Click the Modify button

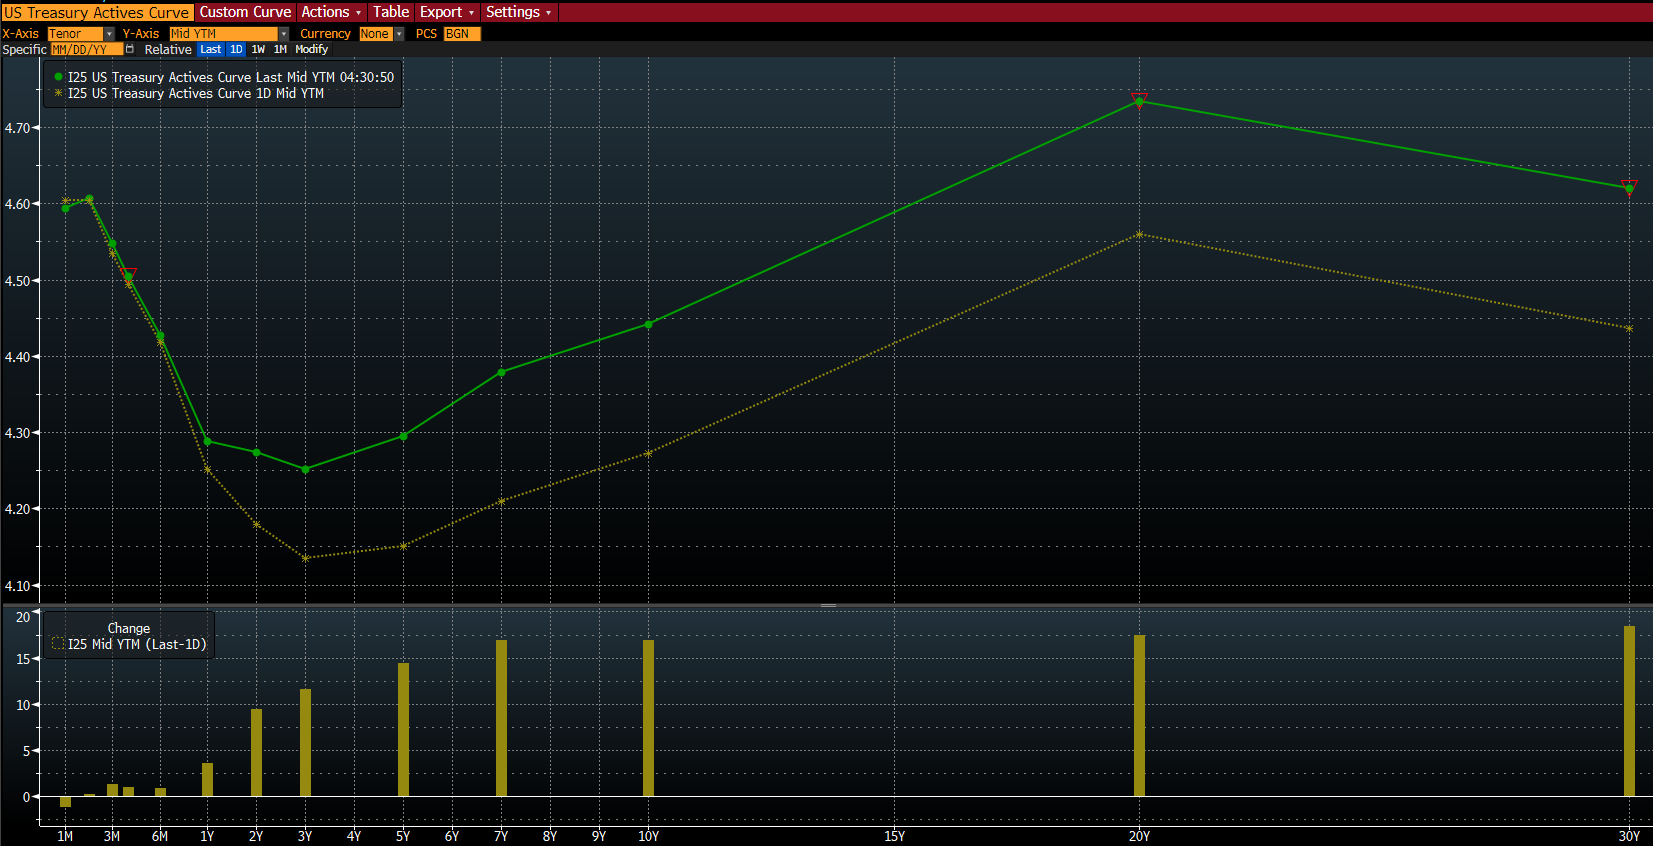coord(311,49)
